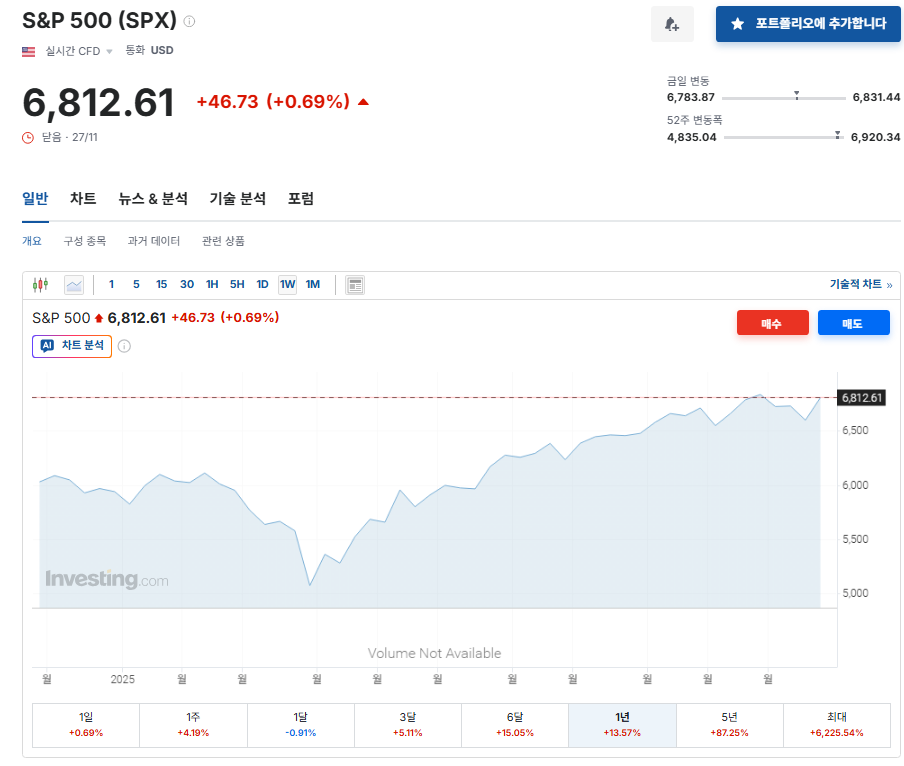Select the 6달 time range

[515, 725]
